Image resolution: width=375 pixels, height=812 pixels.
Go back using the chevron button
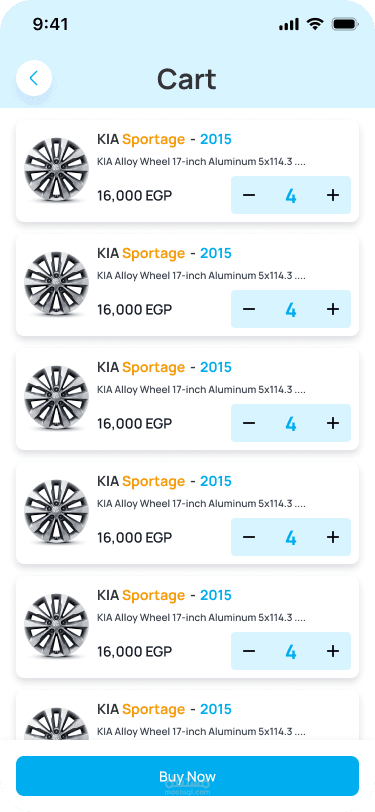[34, 78]
